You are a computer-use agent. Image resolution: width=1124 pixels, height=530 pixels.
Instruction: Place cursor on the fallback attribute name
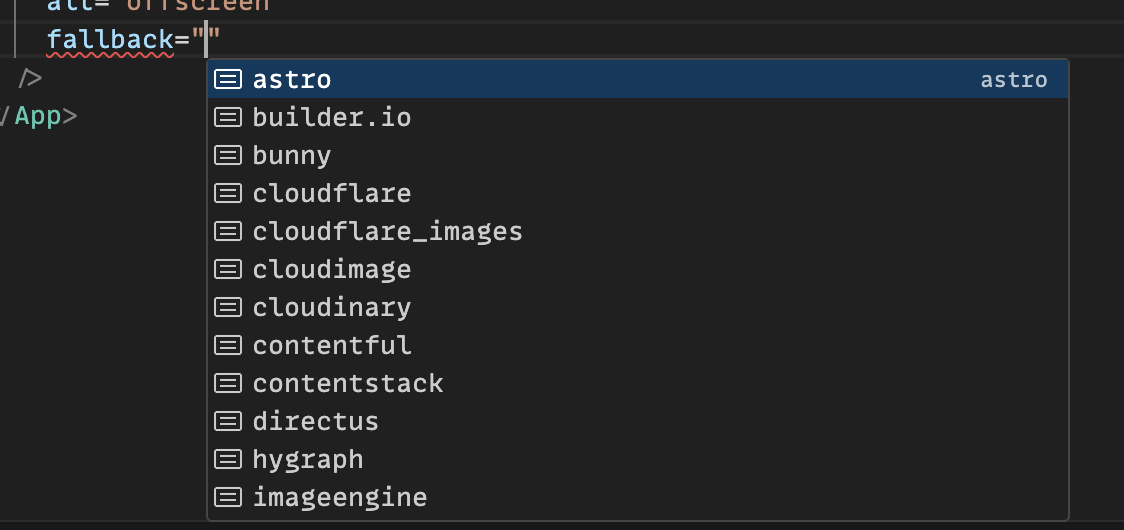[111, 41]
